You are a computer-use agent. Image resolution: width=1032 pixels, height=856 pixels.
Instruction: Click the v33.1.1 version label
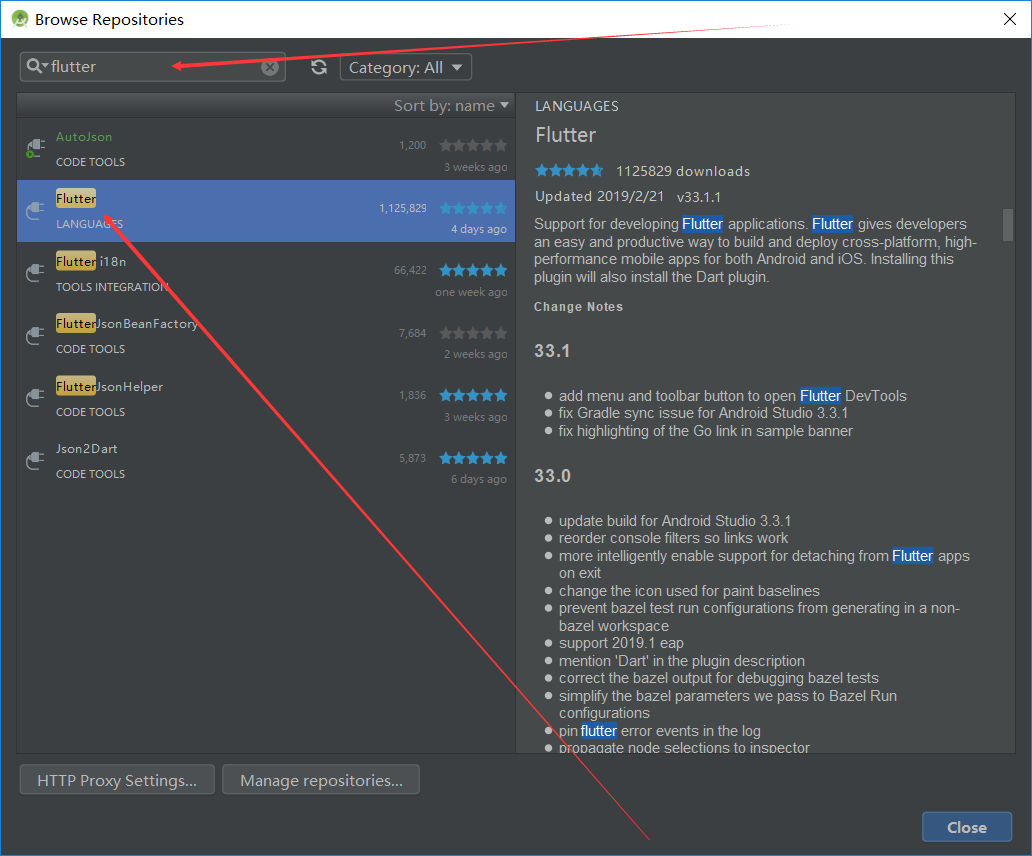point(698,197)
